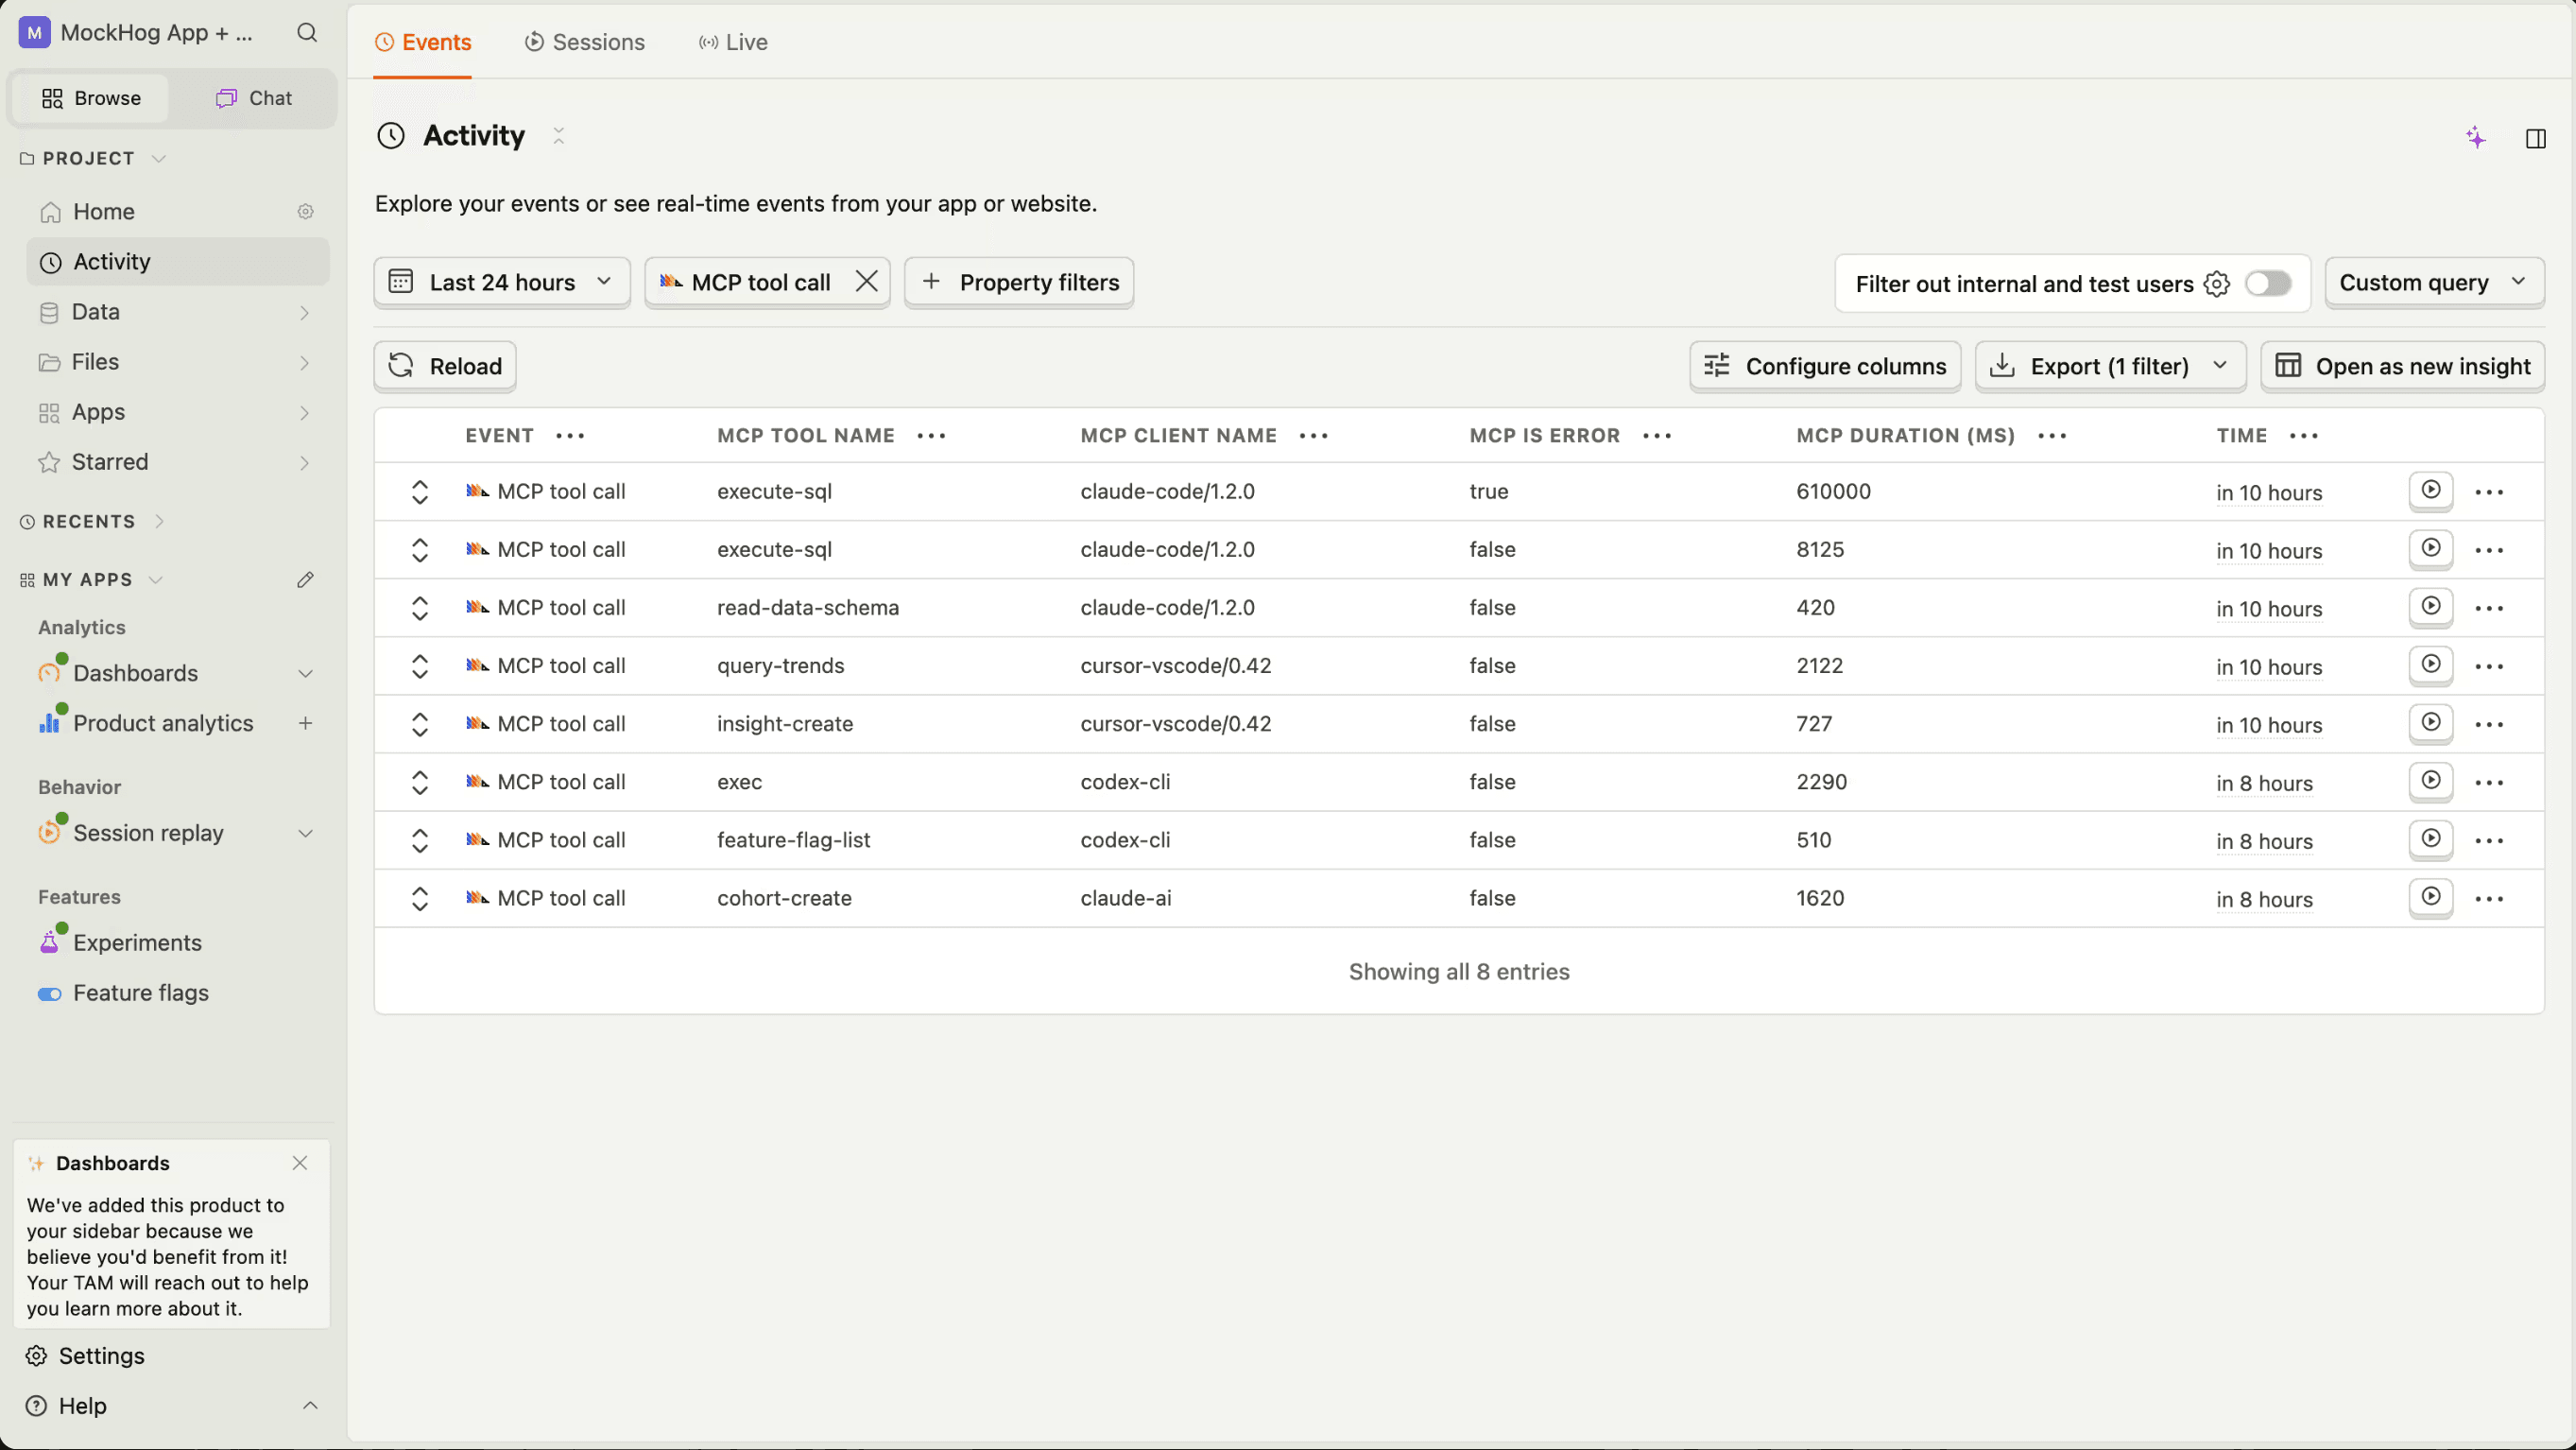
Task: Open the filter settings gear icon
Action: coord(2216,284)
